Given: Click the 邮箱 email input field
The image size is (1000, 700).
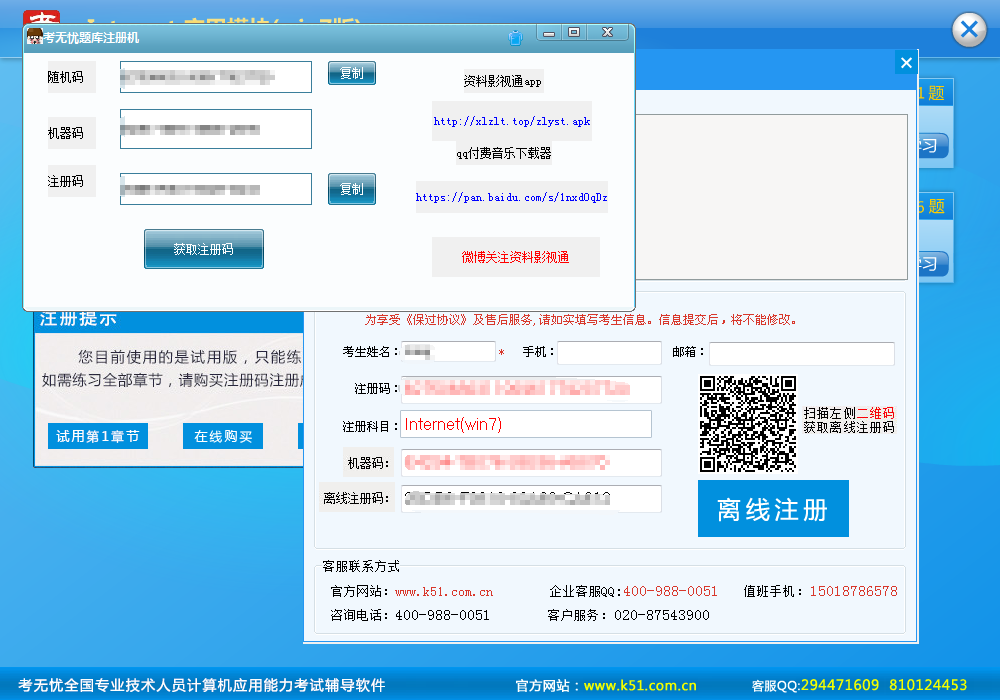Looking at the screenshot, I should (800, 352).
